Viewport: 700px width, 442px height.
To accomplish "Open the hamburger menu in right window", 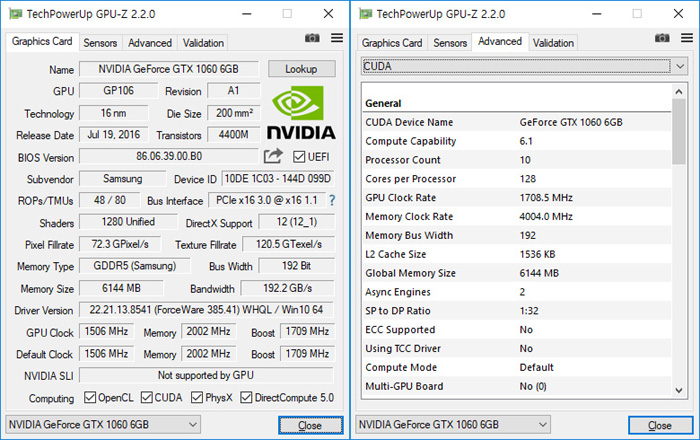I will coord(685,38).
